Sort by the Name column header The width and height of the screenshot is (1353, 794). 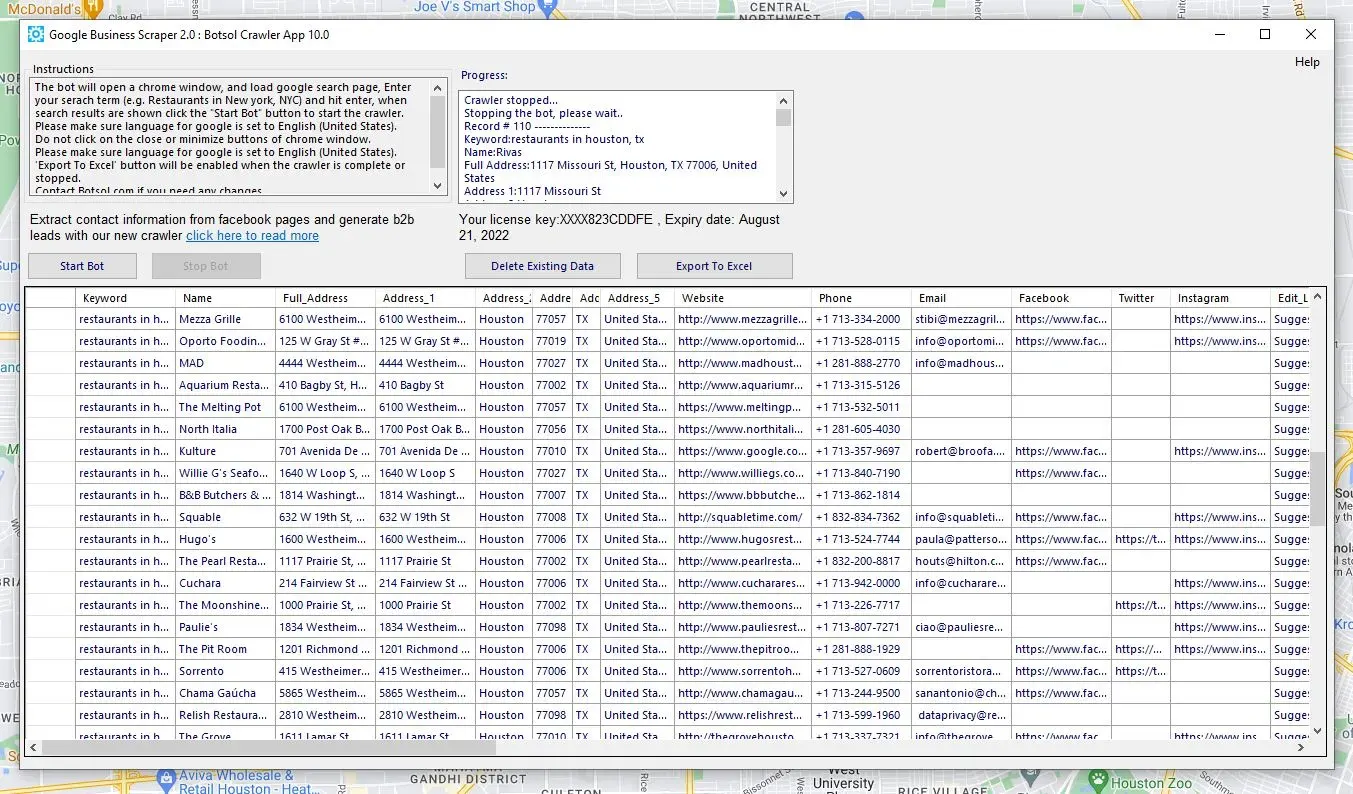226,298
